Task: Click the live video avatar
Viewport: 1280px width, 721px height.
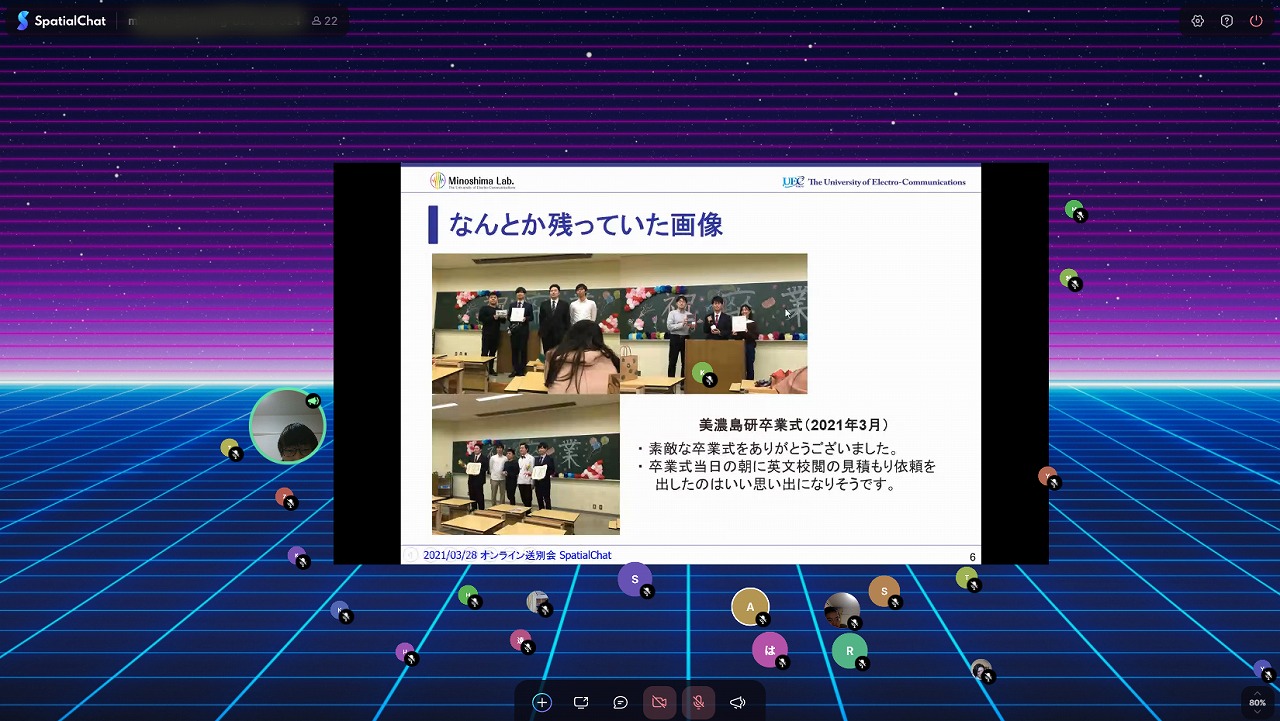Action: (287, 427)
